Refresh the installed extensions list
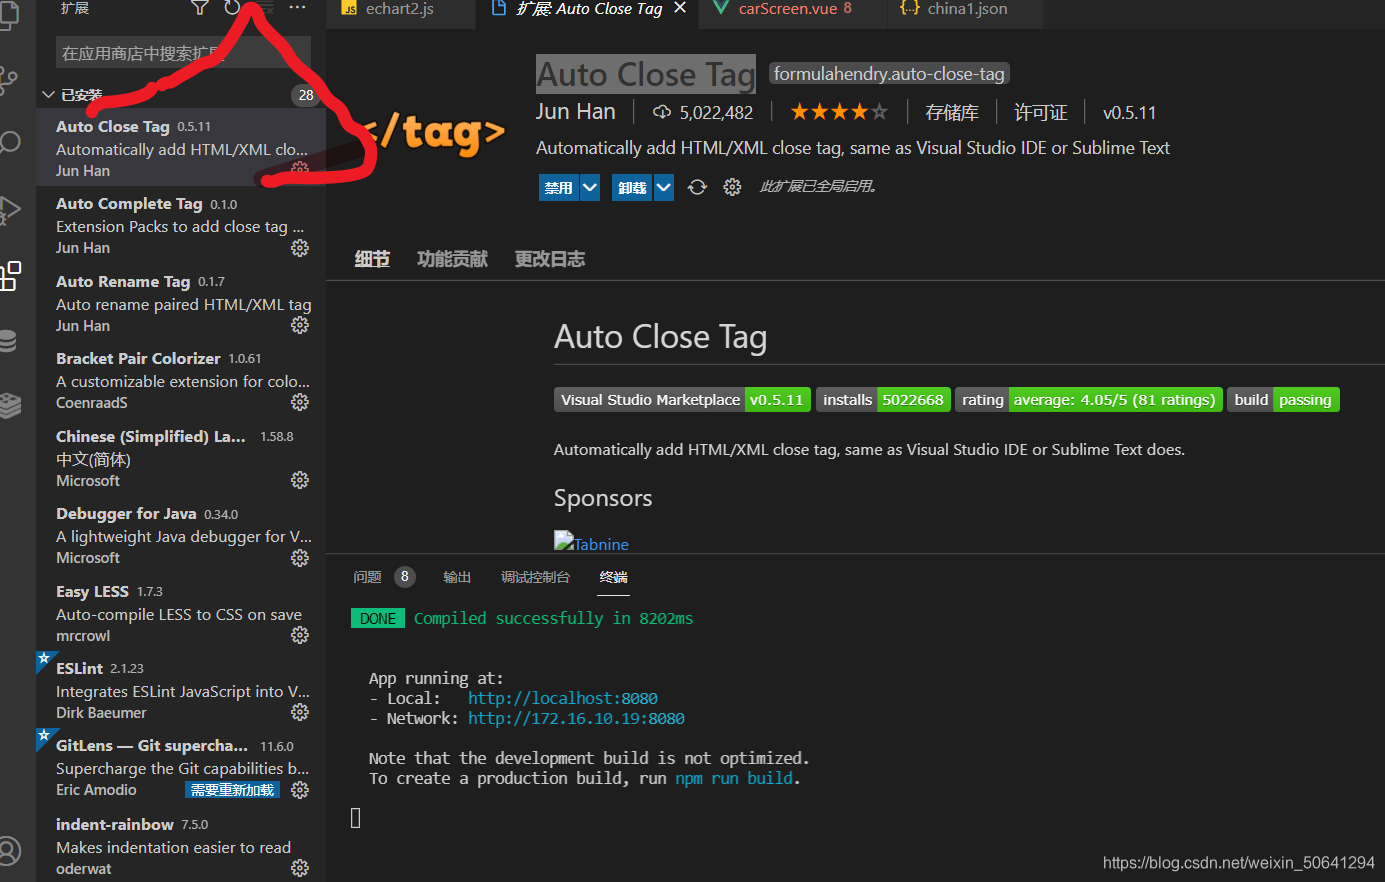Screen dimensions: 1385x882 tap(231, 8)
